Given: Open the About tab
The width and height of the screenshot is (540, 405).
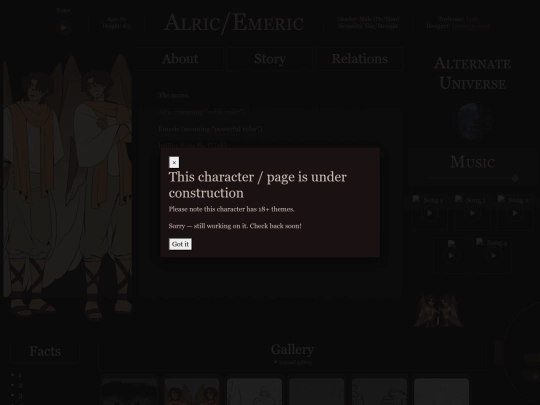Looking at the screenshot, I should pos(180,59).
